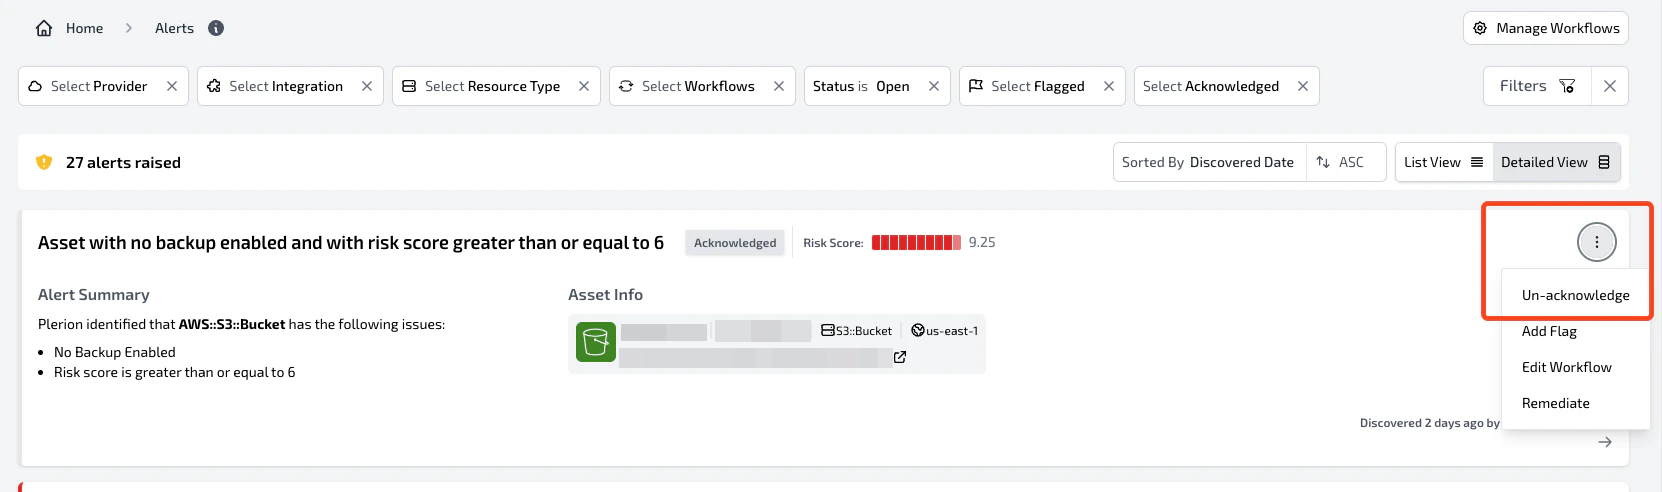Switch to List View
Screen dimensions: 1662x492
tap(1444, 162)
